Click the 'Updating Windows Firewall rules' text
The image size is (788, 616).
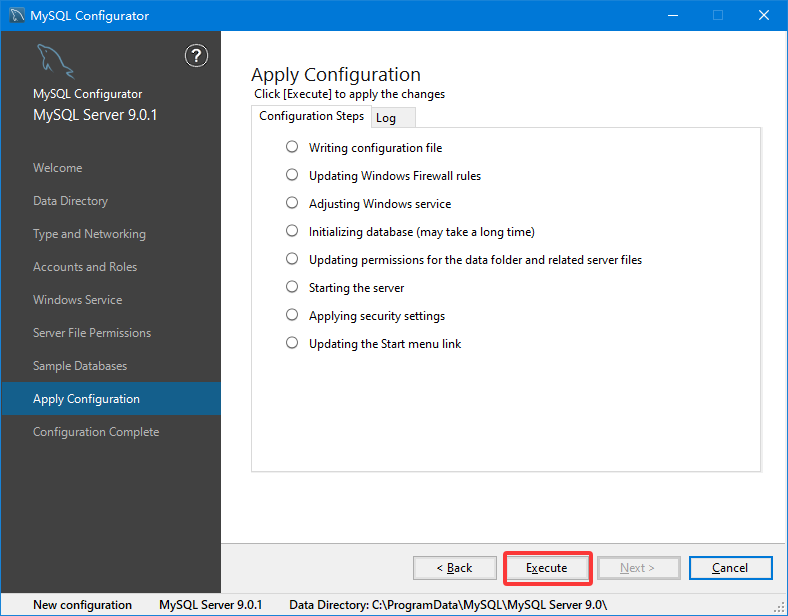[395, 176]
